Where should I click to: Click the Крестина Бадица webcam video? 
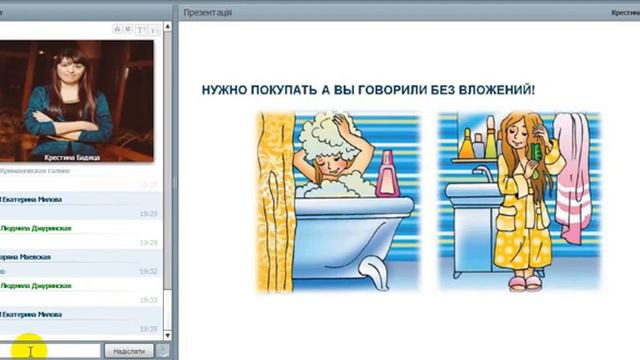tap(77, 101)
